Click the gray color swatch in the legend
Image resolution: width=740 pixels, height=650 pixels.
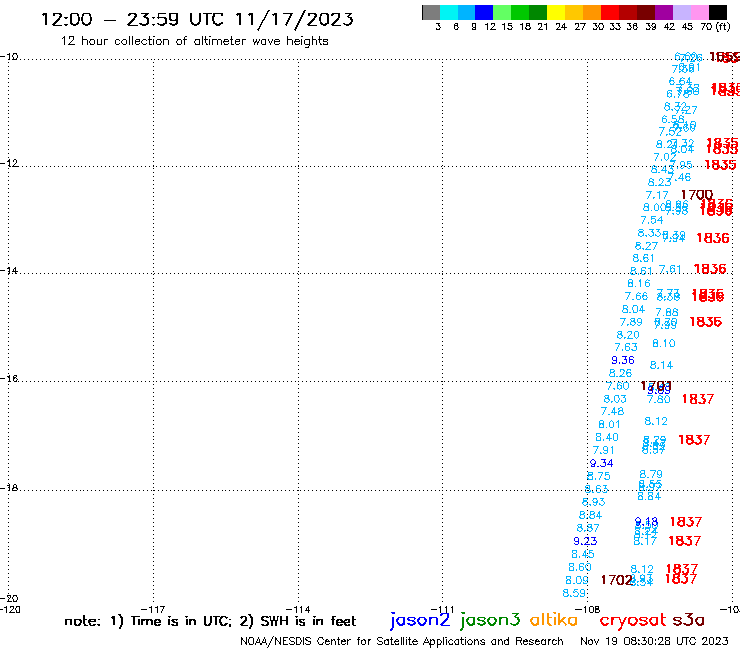[431, 12]
